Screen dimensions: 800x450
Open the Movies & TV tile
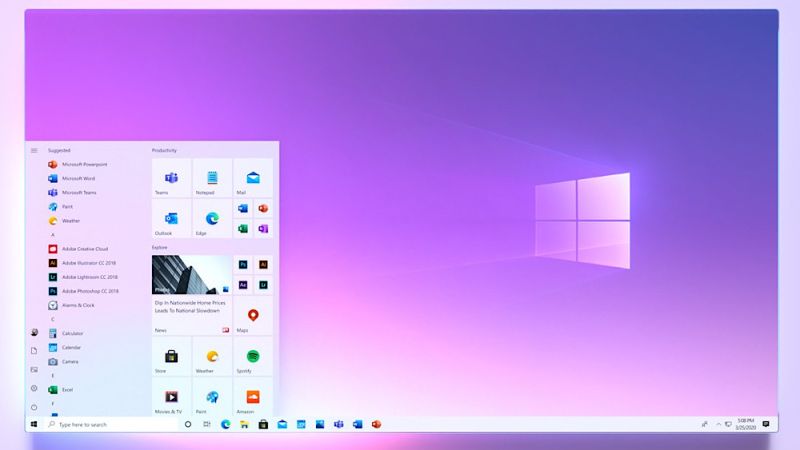click(171, 396)
